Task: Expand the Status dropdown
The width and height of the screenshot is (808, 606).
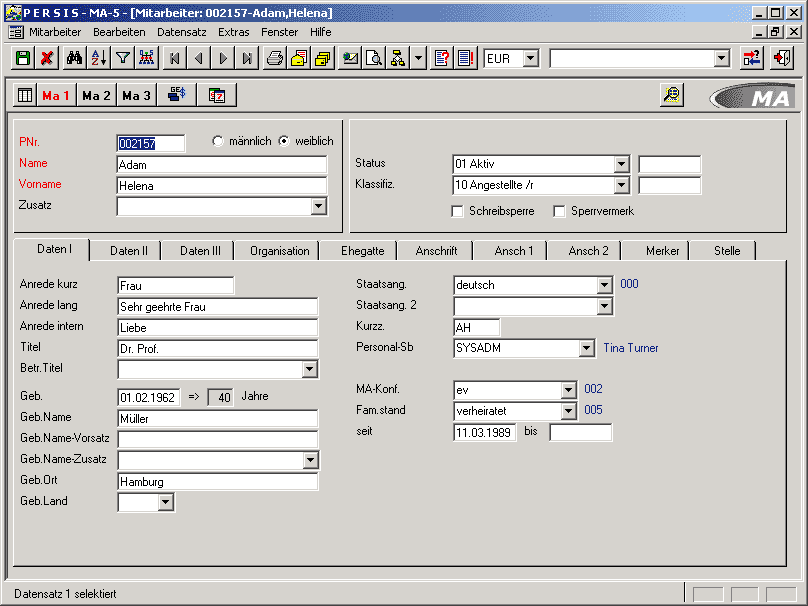Action: [x=621, y=164]
